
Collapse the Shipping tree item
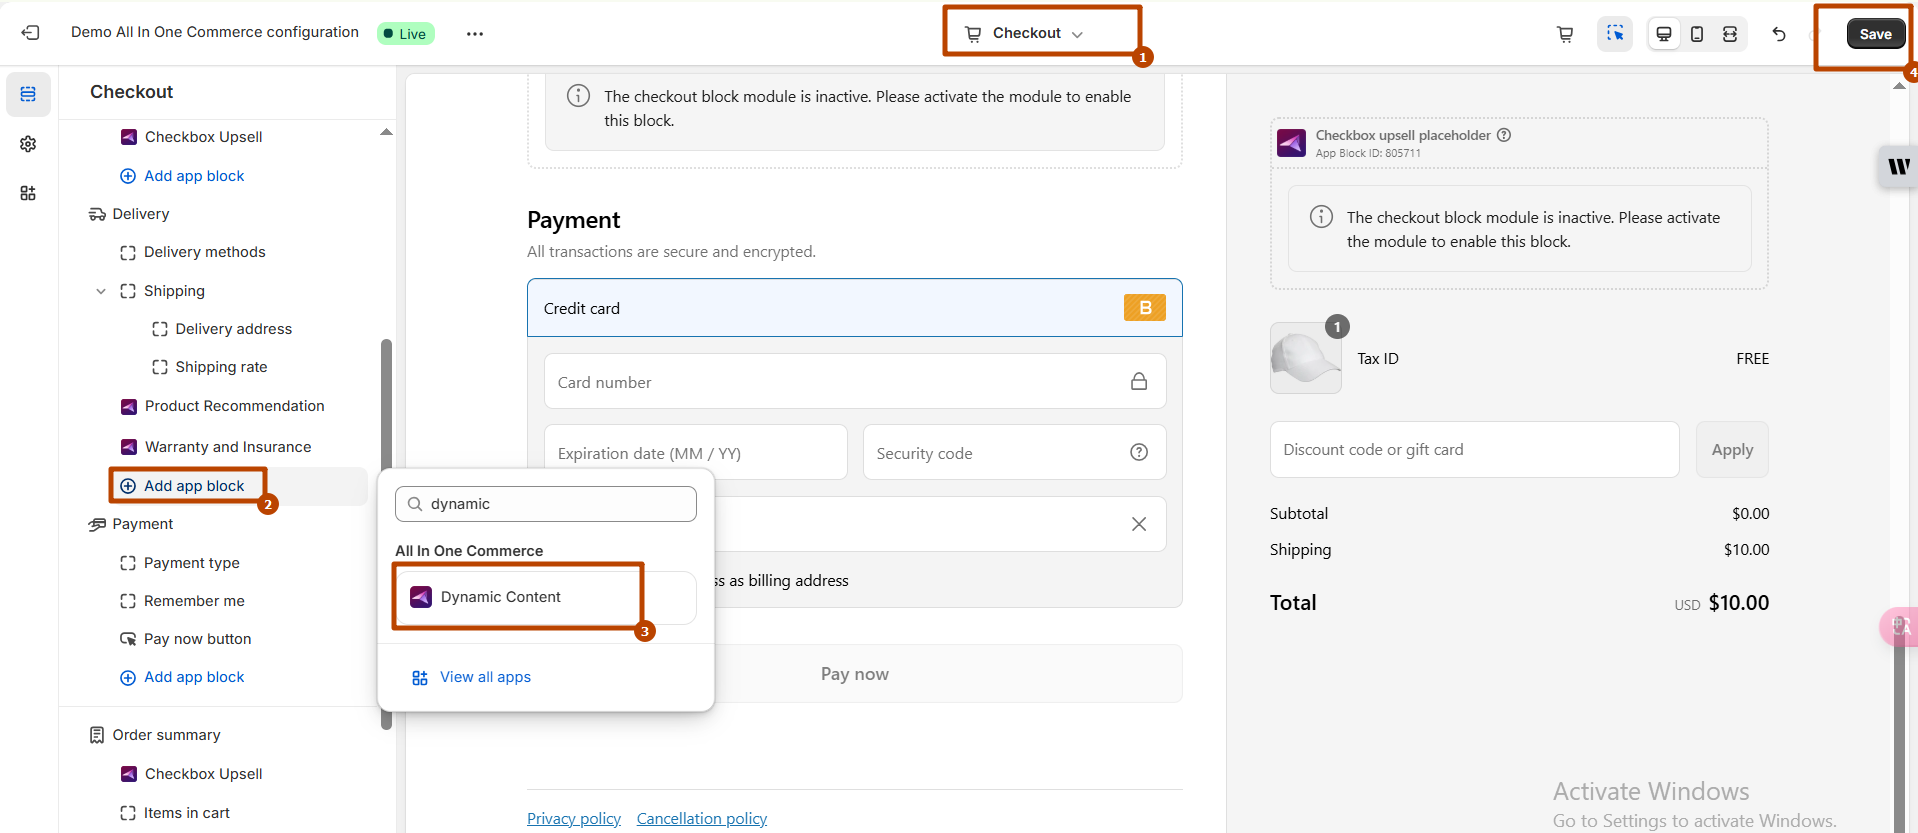[101, 291]
